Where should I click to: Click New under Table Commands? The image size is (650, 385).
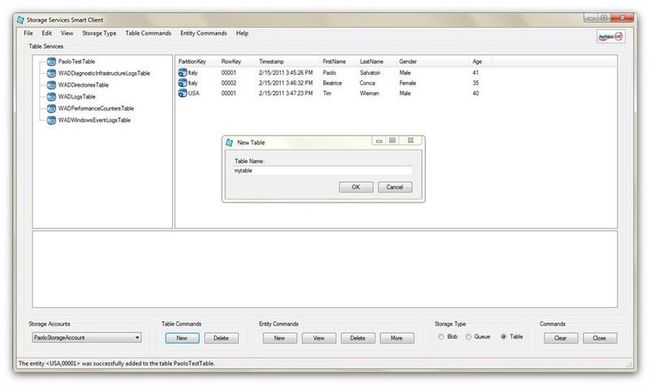[182, 338]
